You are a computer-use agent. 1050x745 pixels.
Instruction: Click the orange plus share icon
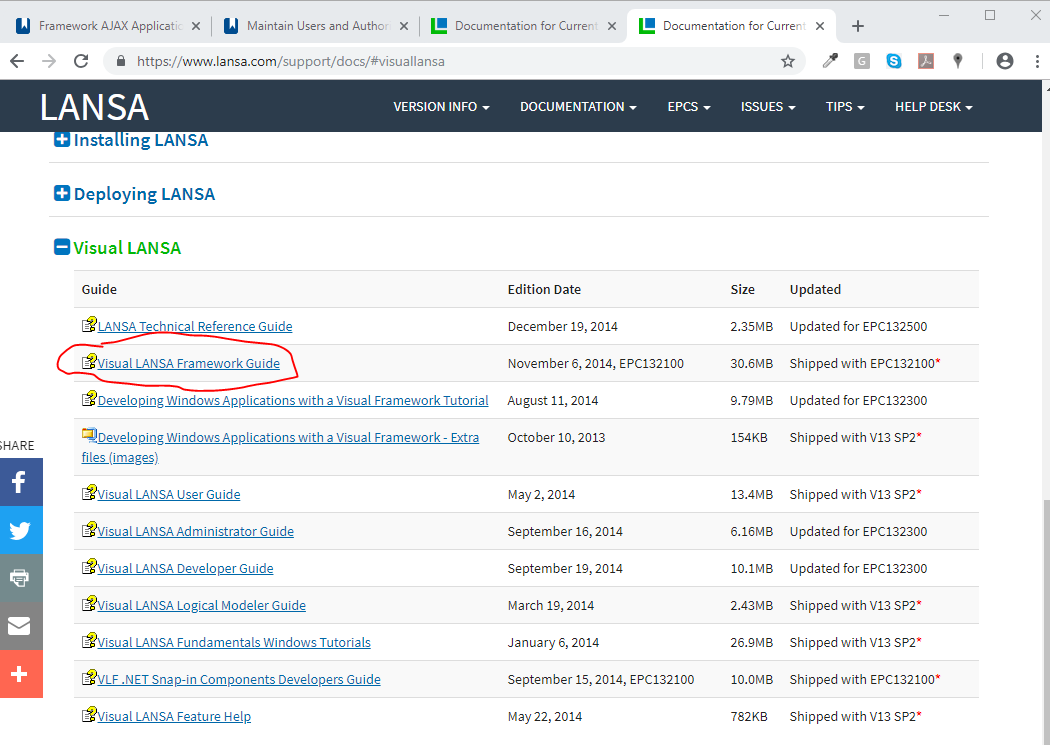[x=19, y=674]
